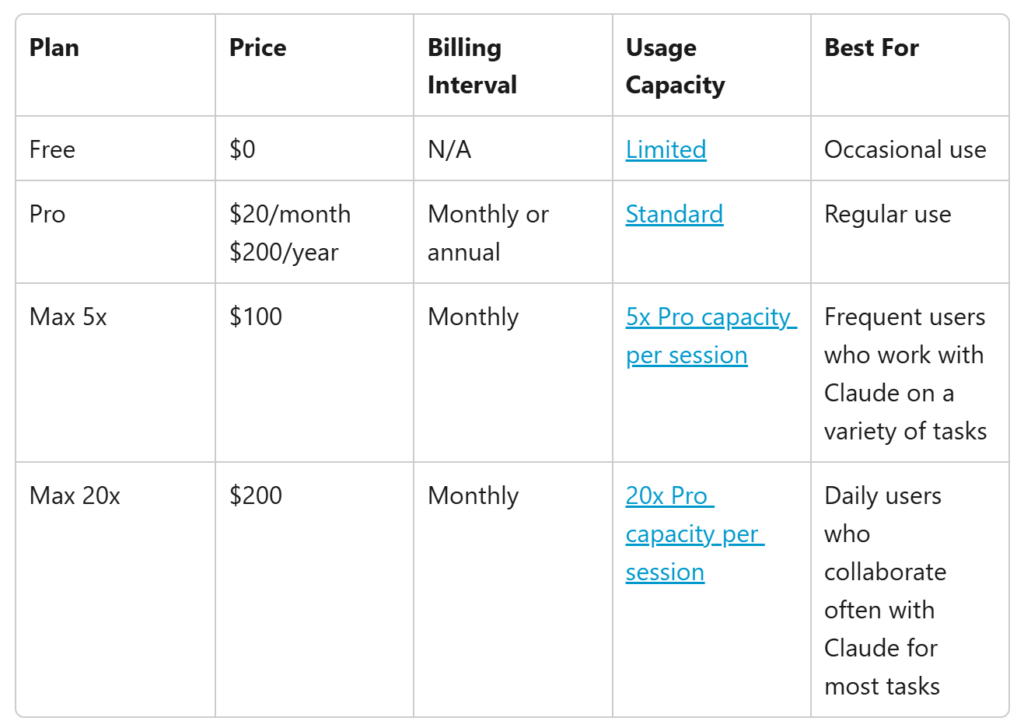Click the "Pro" plan name cell
This screenshot has width=1024, height=728.
click(47, 215)
